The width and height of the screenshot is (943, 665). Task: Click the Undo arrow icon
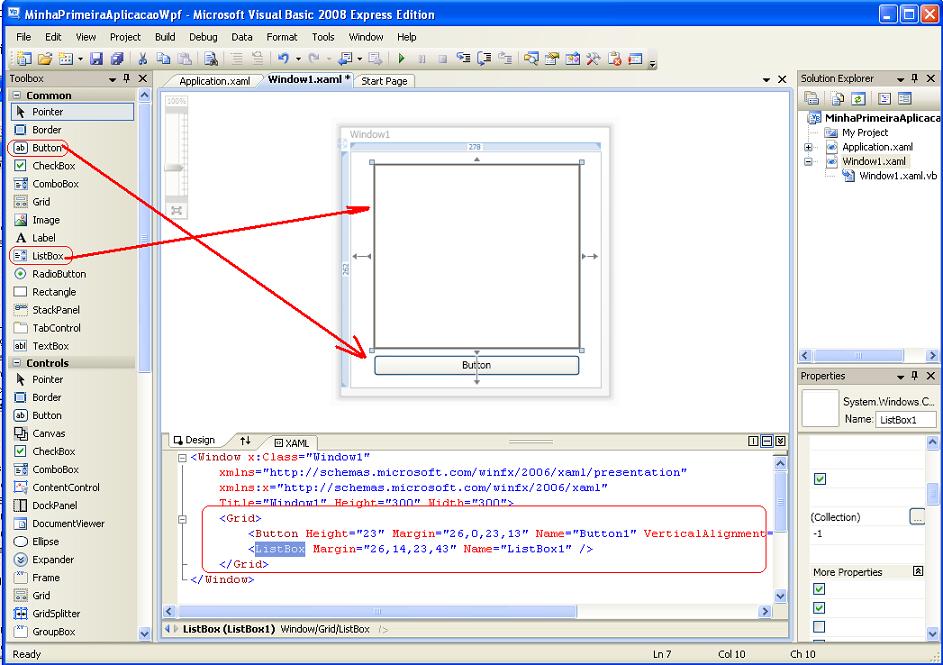283,58
